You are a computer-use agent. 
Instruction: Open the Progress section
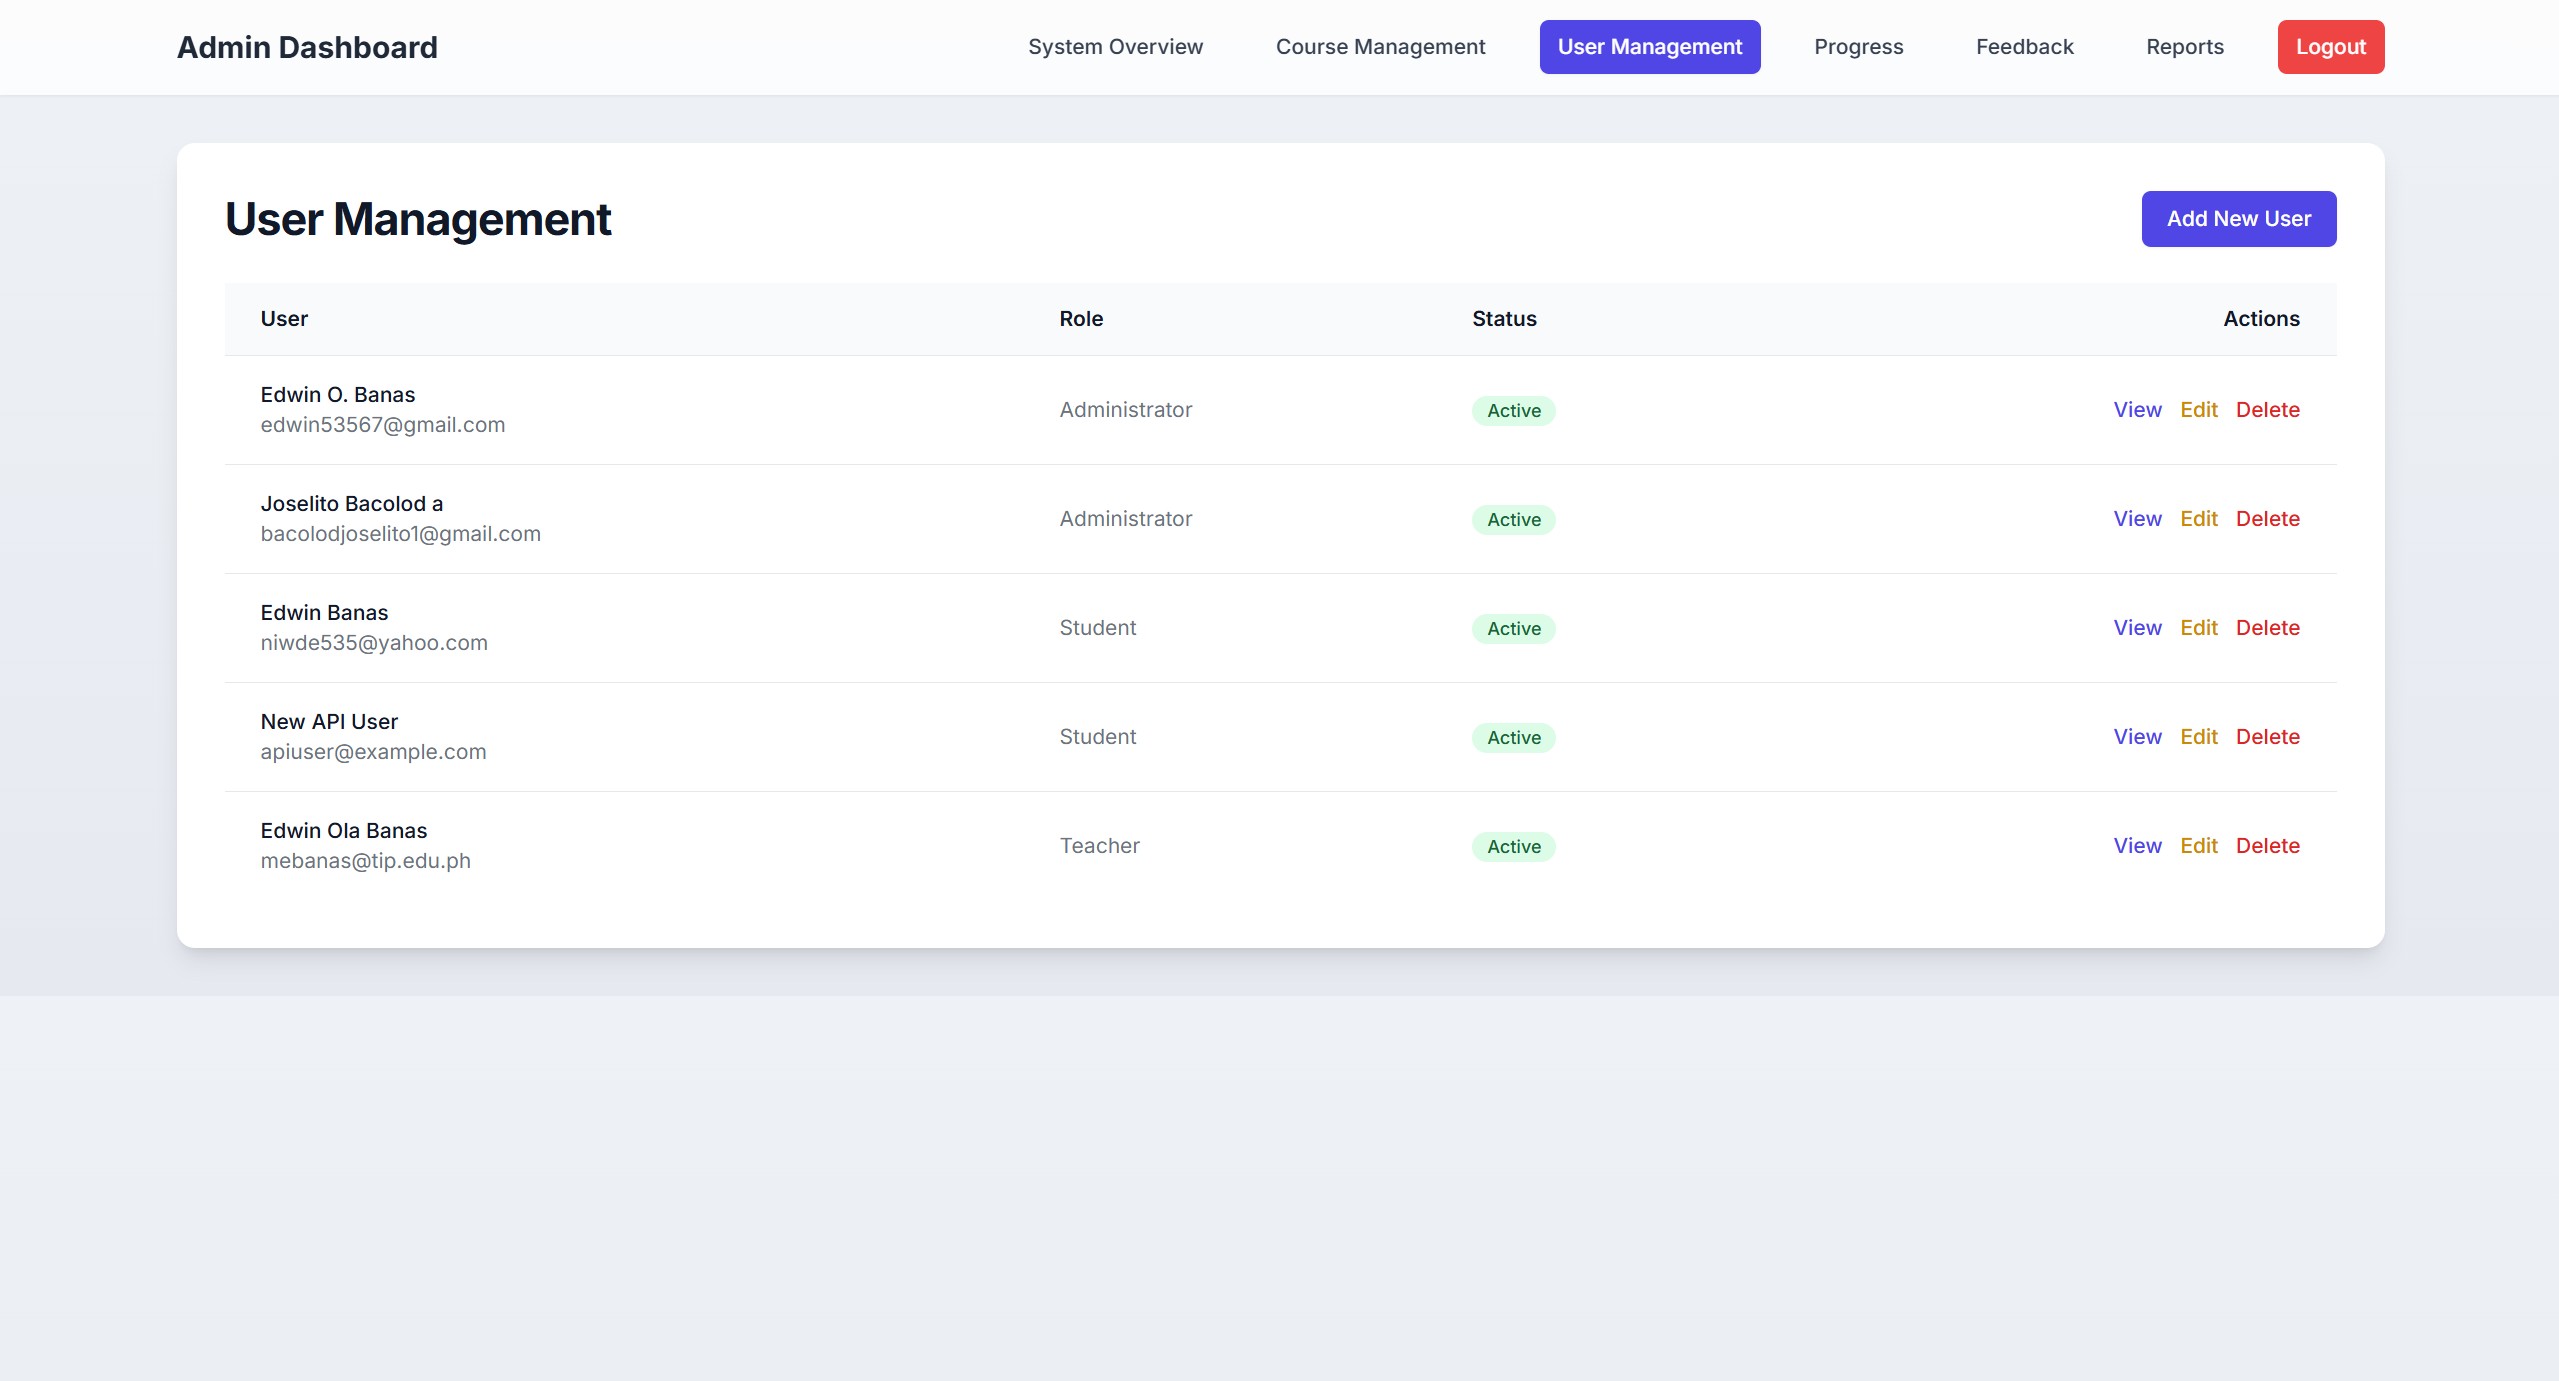click(x=1858, y=47)
